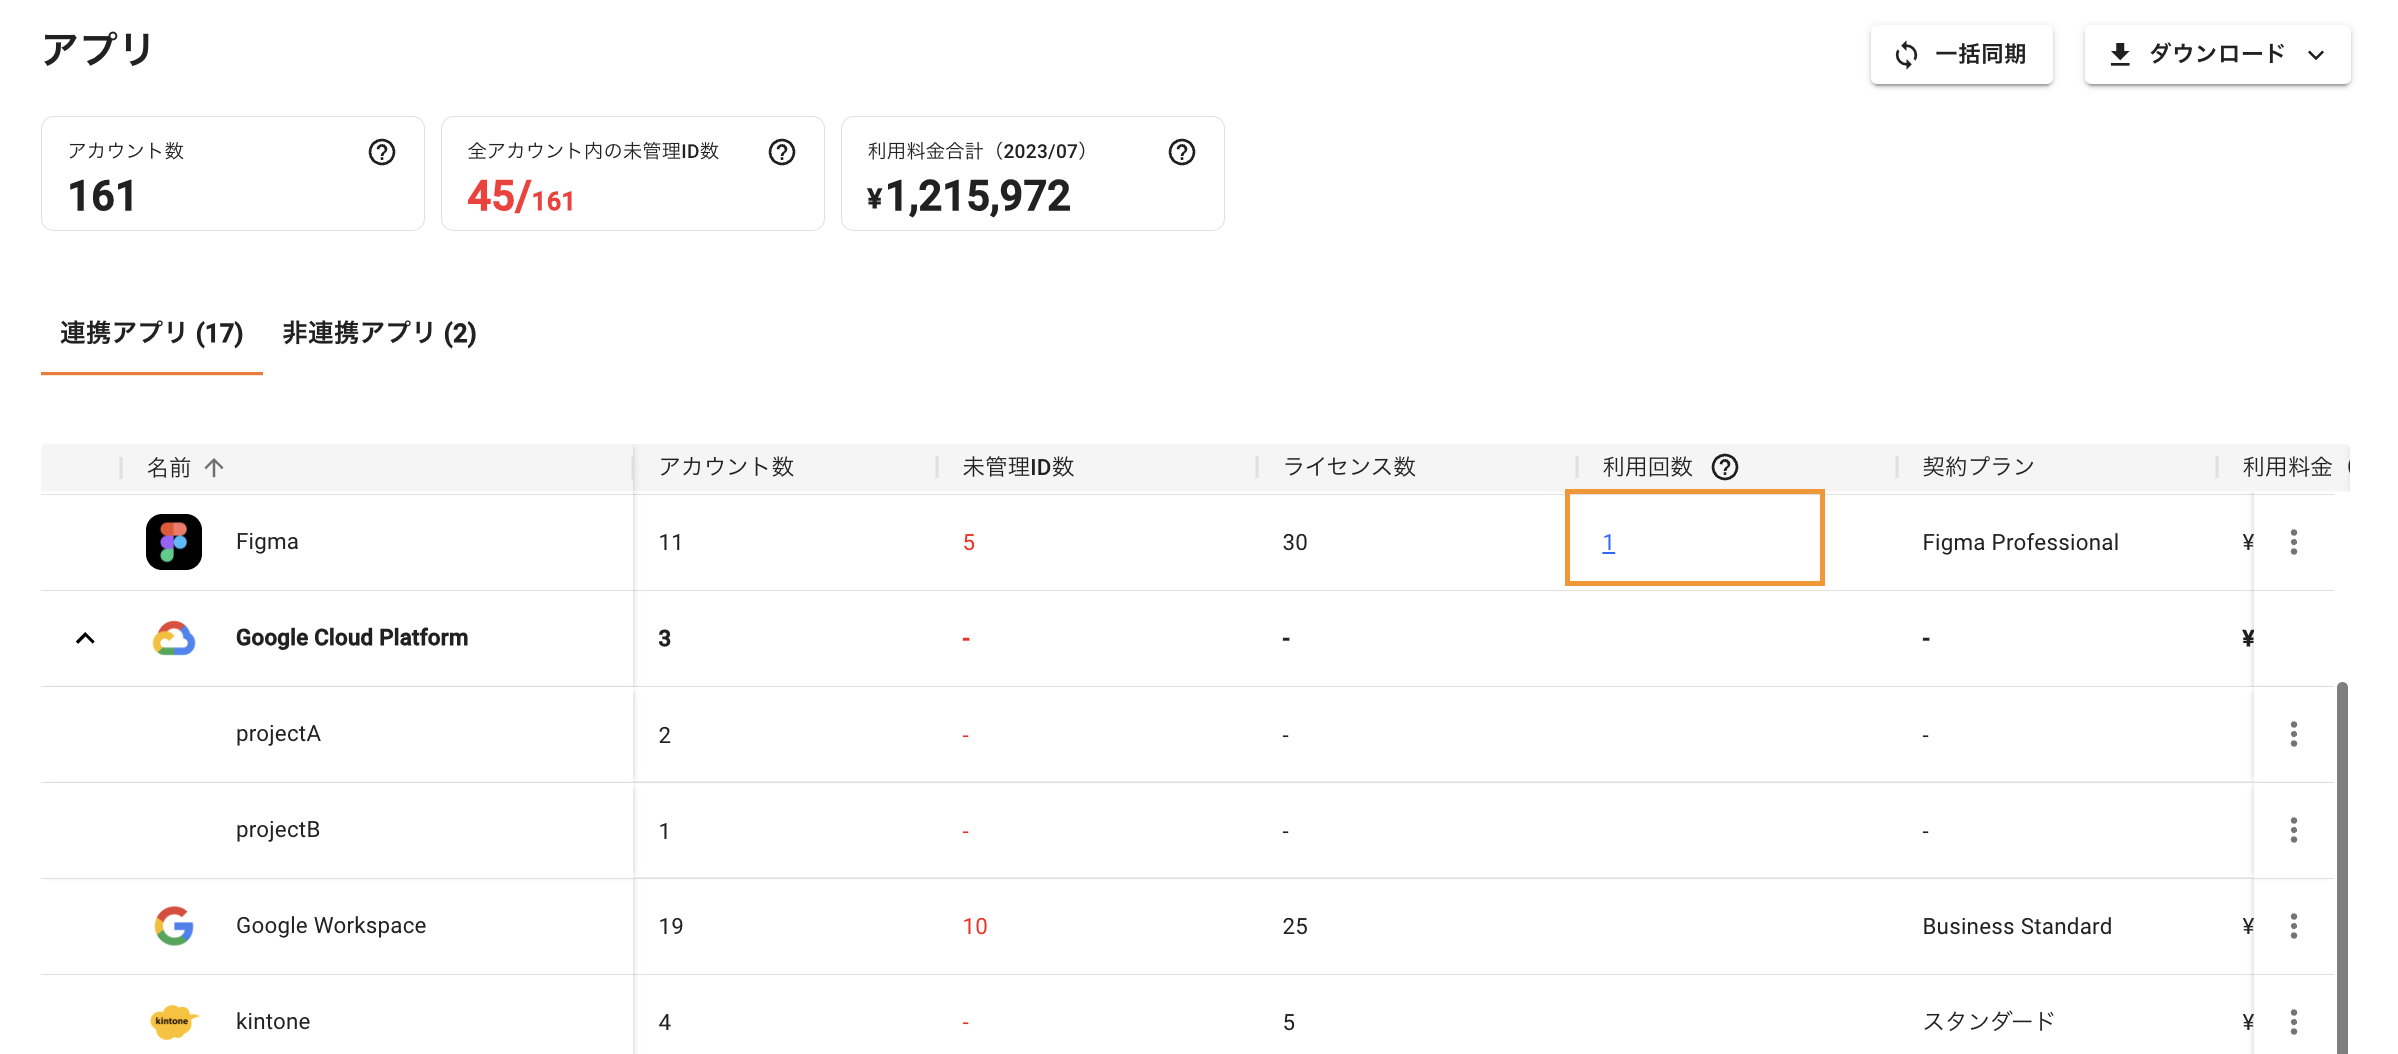Viewport: 2398px width, 1054px height.
Task: Click the projectB row name
Action: coord(278,830)
